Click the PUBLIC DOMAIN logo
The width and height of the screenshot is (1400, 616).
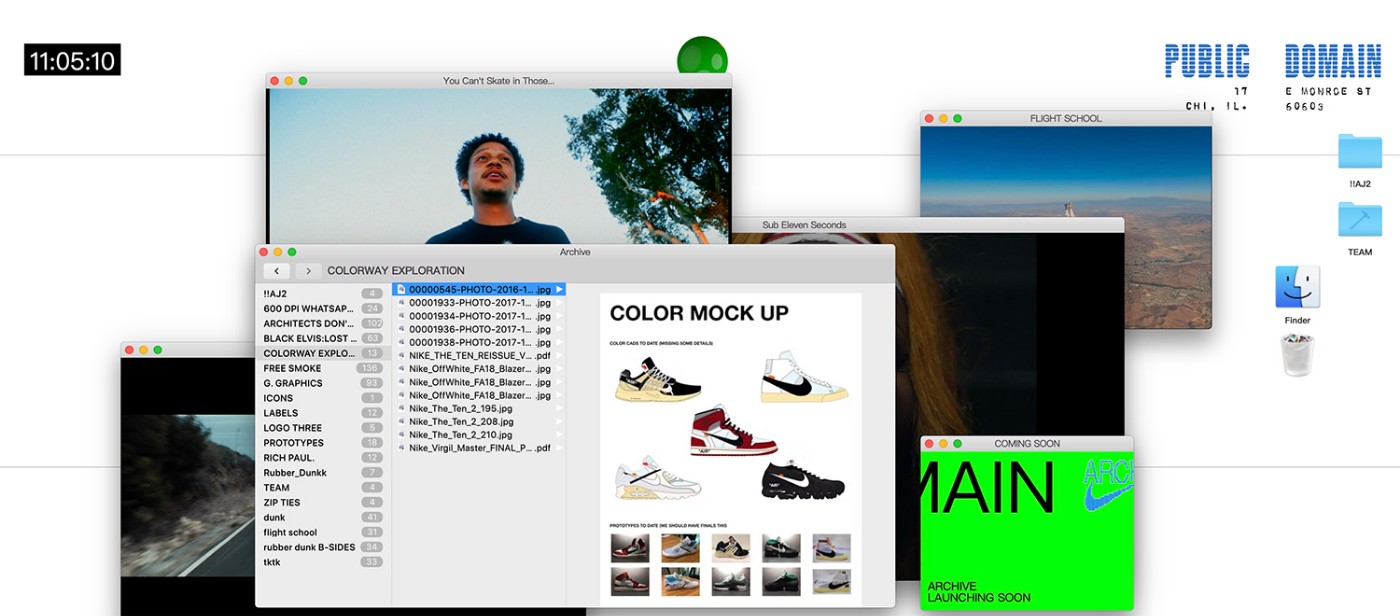[x=1272, y=62]
